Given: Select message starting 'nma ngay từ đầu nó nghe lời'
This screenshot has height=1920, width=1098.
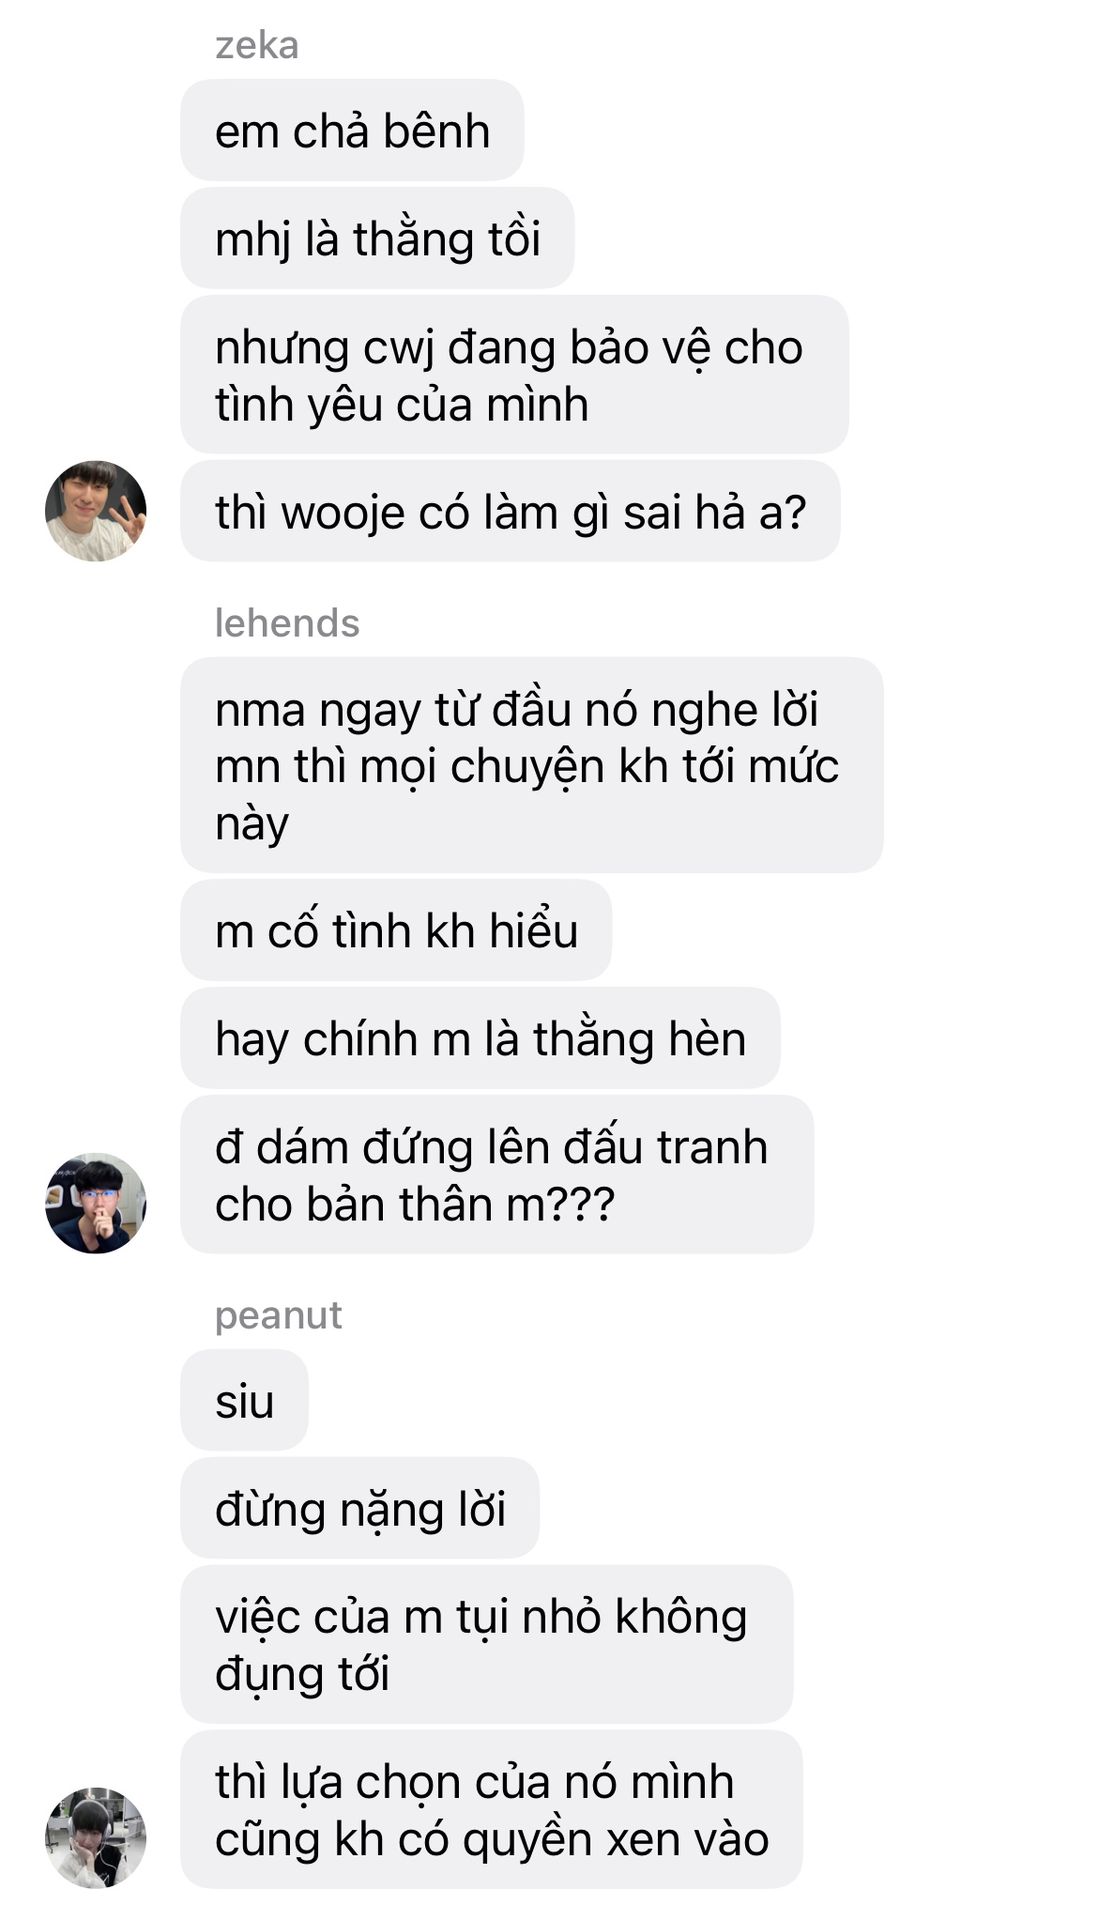Looking at the screenshot, I should pos(532,765).
